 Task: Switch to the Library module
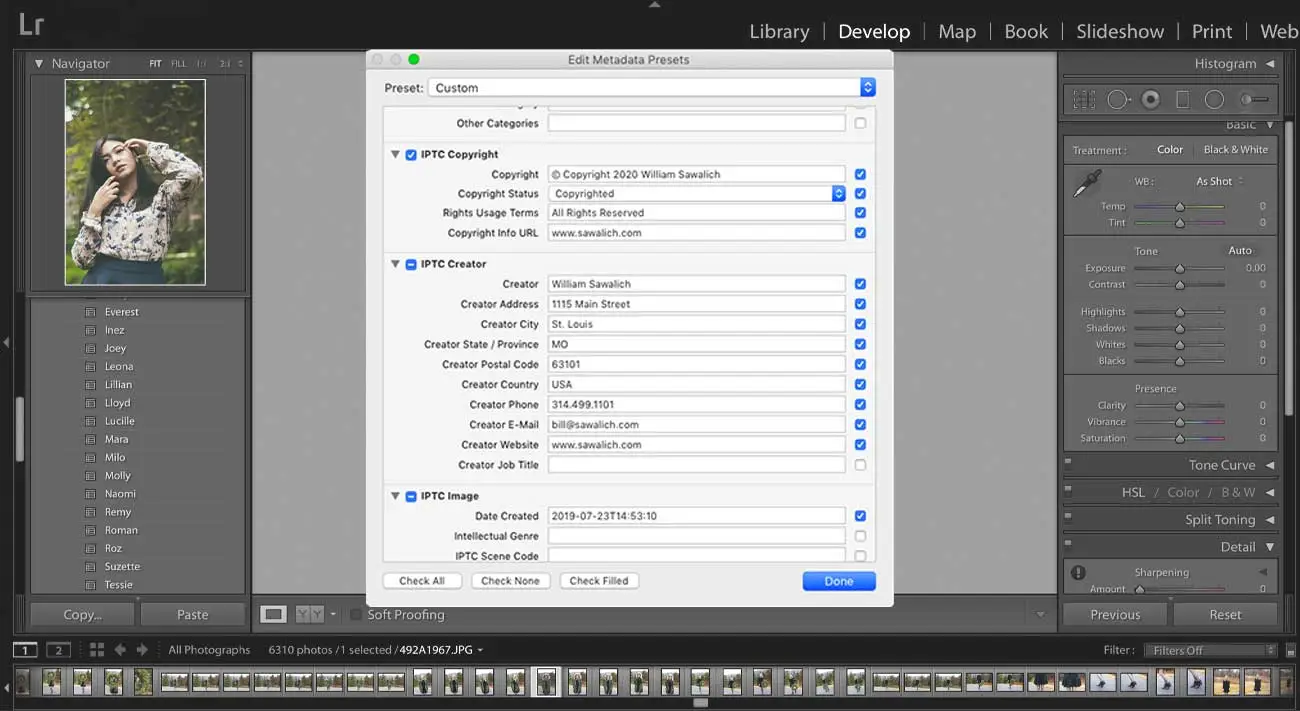click(x=779, y=31)
